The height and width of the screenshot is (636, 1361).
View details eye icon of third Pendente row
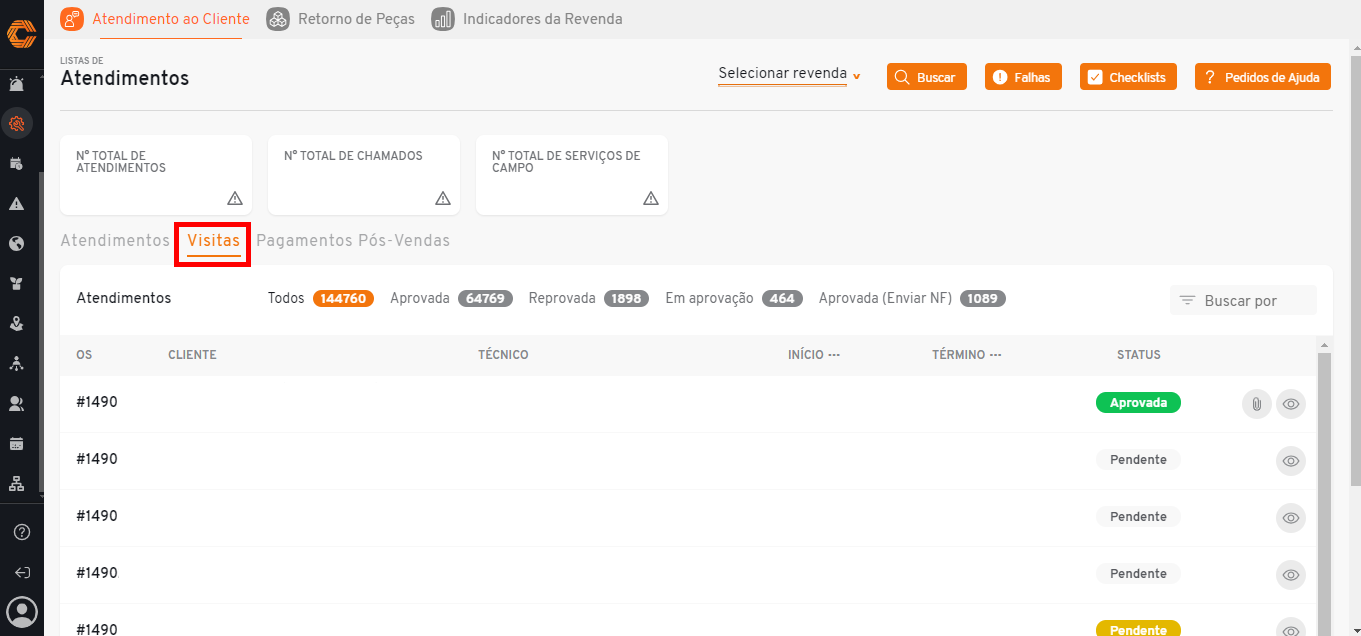[x=1291, y=575]
